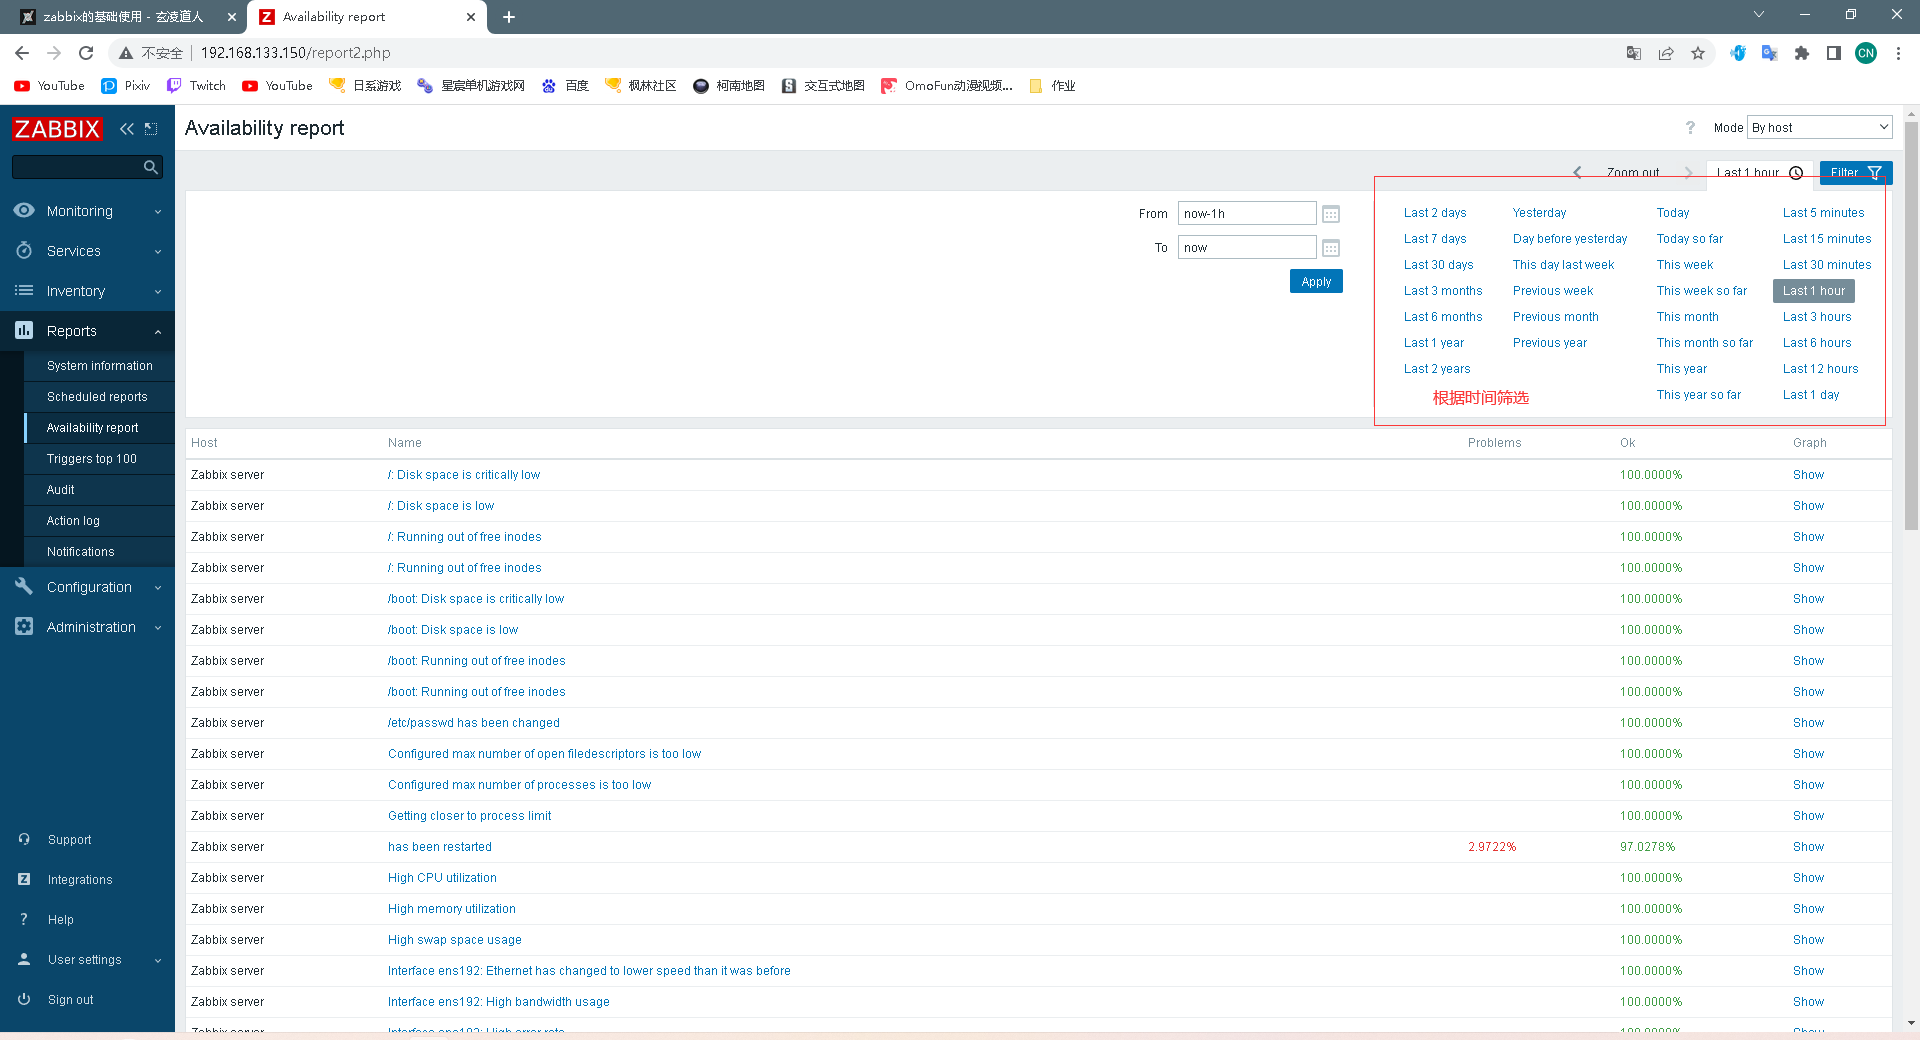Select Last 7 days time range
Screen dimensions: 1920x1040
[x=1434, y=239]
